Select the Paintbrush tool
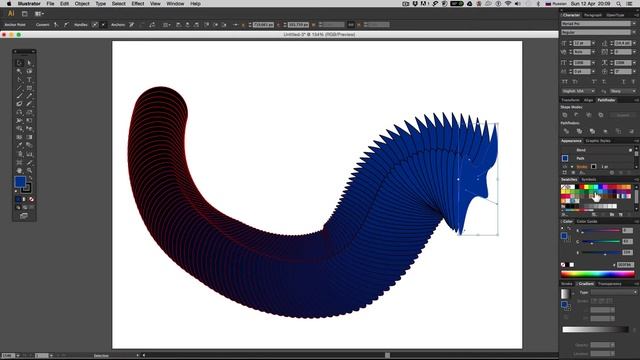 19,96
